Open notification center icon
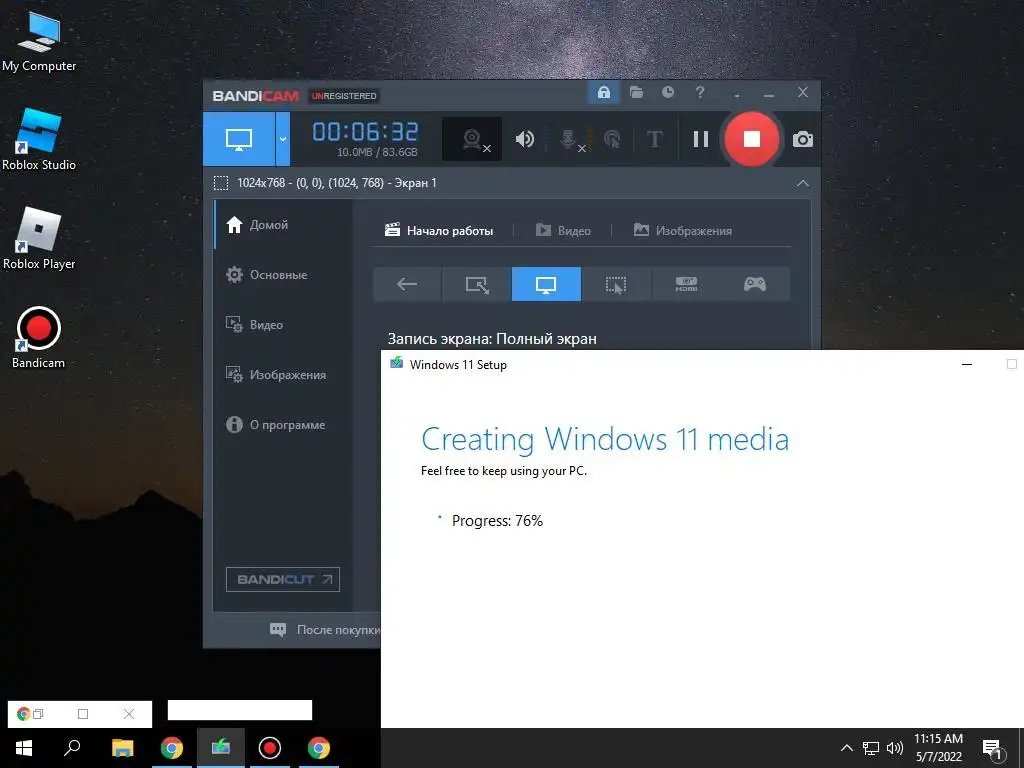The width and height of the screenshot is (1024, 768). pos(992,748)
